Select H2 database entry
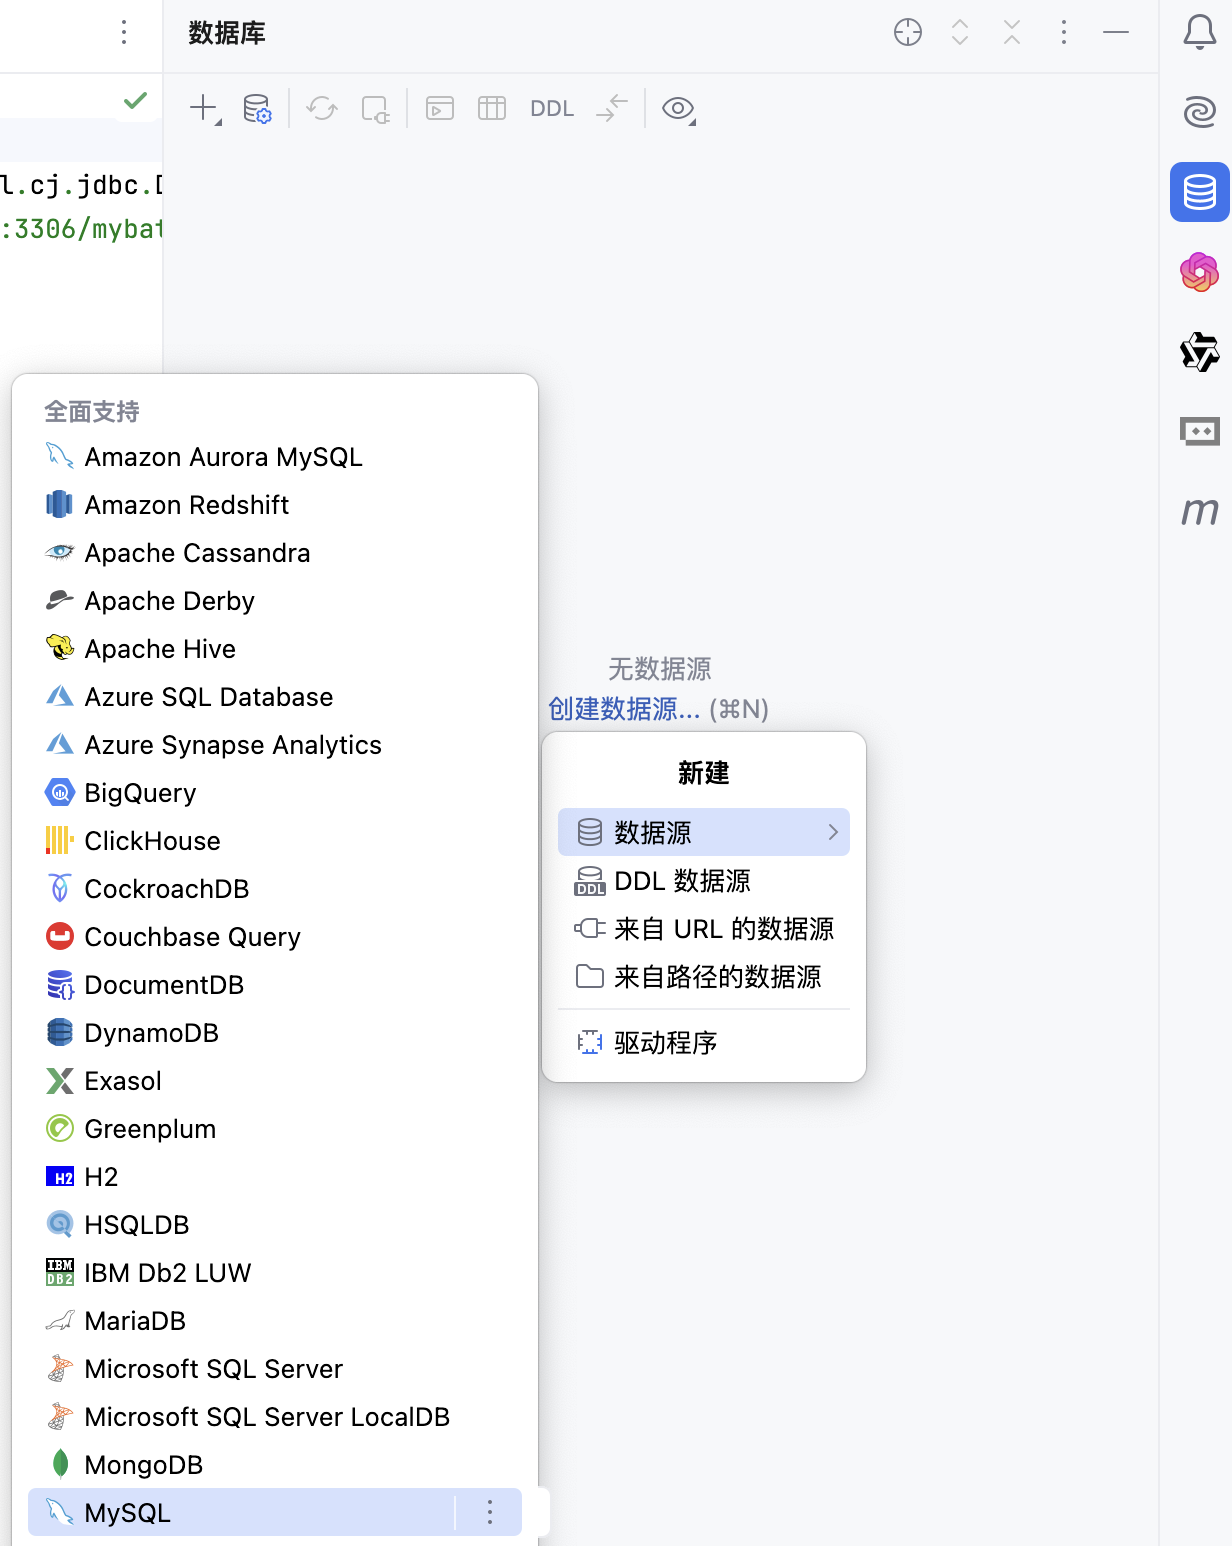Screen dimensions: 1232x1546 click(275, 1177)
